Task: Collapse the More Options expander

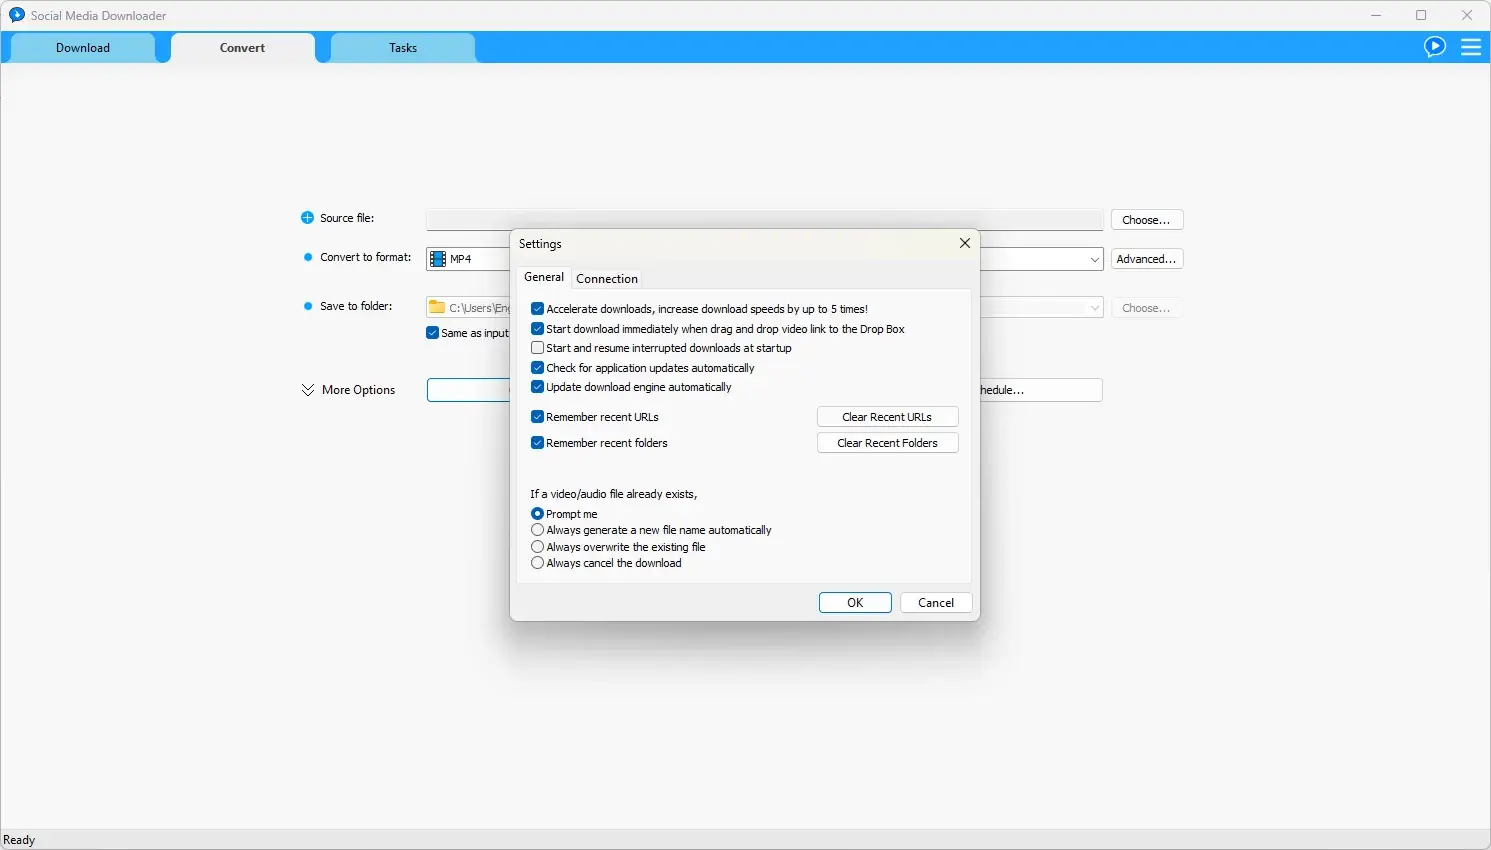Action: coord(308,390)
